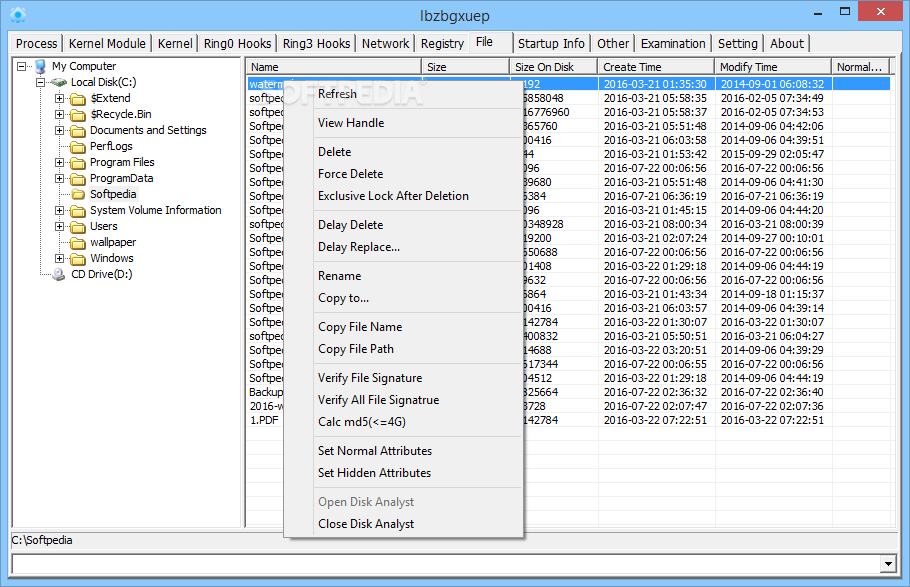Expand the System Volume Information node
This screenshot has width=910, height=587.
(x=60, y=210)
